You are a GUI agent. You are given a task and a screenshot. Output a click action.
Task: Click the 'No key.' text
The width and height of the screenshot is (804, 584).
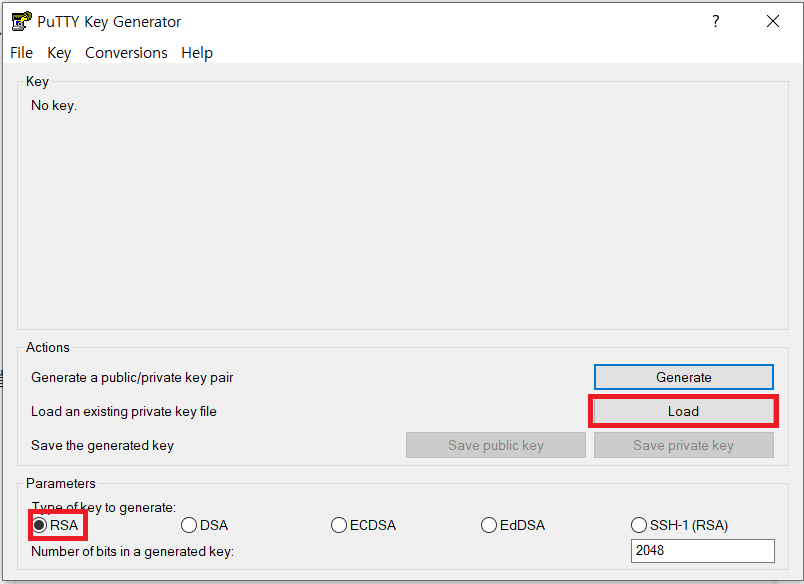tap(54, 106)
